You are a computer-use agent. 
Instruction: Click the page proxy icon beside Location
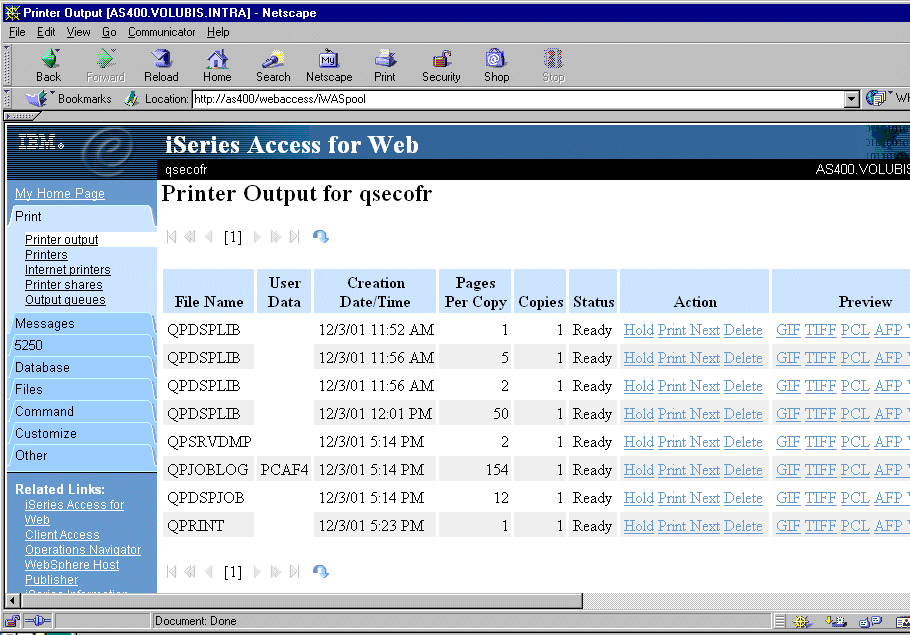[x=132, y=99]
